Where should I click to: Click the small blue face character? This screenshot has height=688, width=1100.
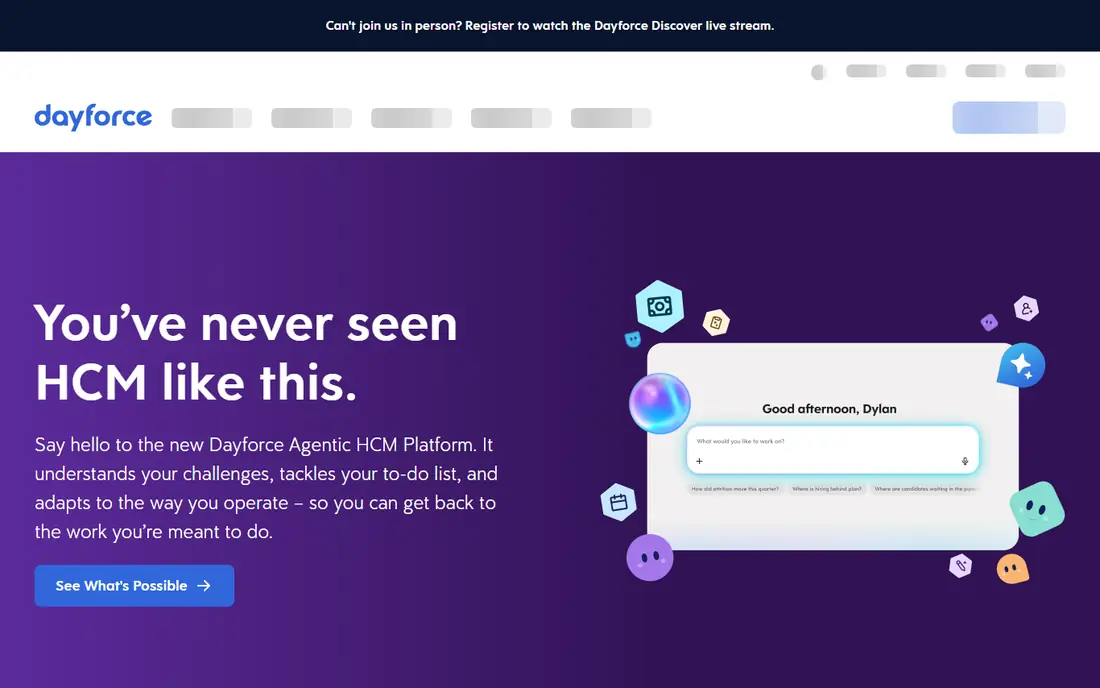633,339
